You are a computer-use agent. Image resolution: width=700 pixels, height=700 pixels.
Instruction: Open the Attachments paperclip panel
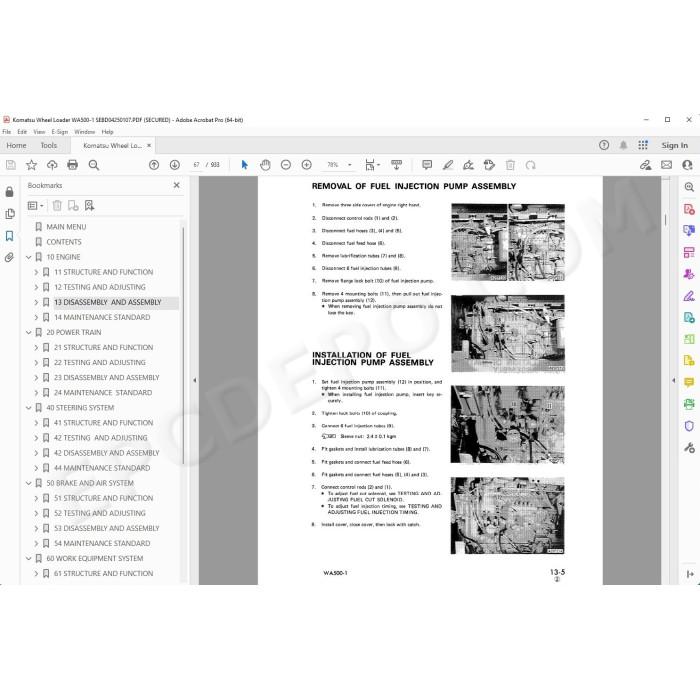click(x=9, y=257)
